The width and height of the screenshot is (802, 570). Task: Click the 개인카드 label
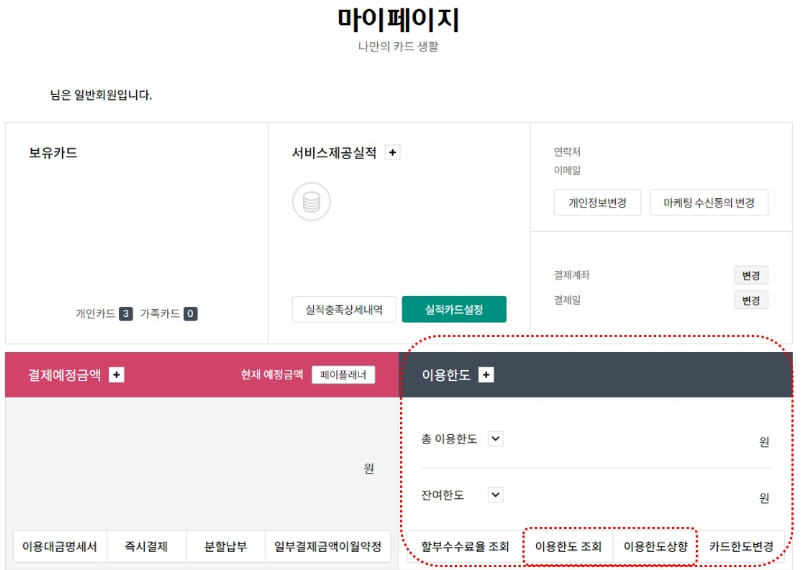95,314
